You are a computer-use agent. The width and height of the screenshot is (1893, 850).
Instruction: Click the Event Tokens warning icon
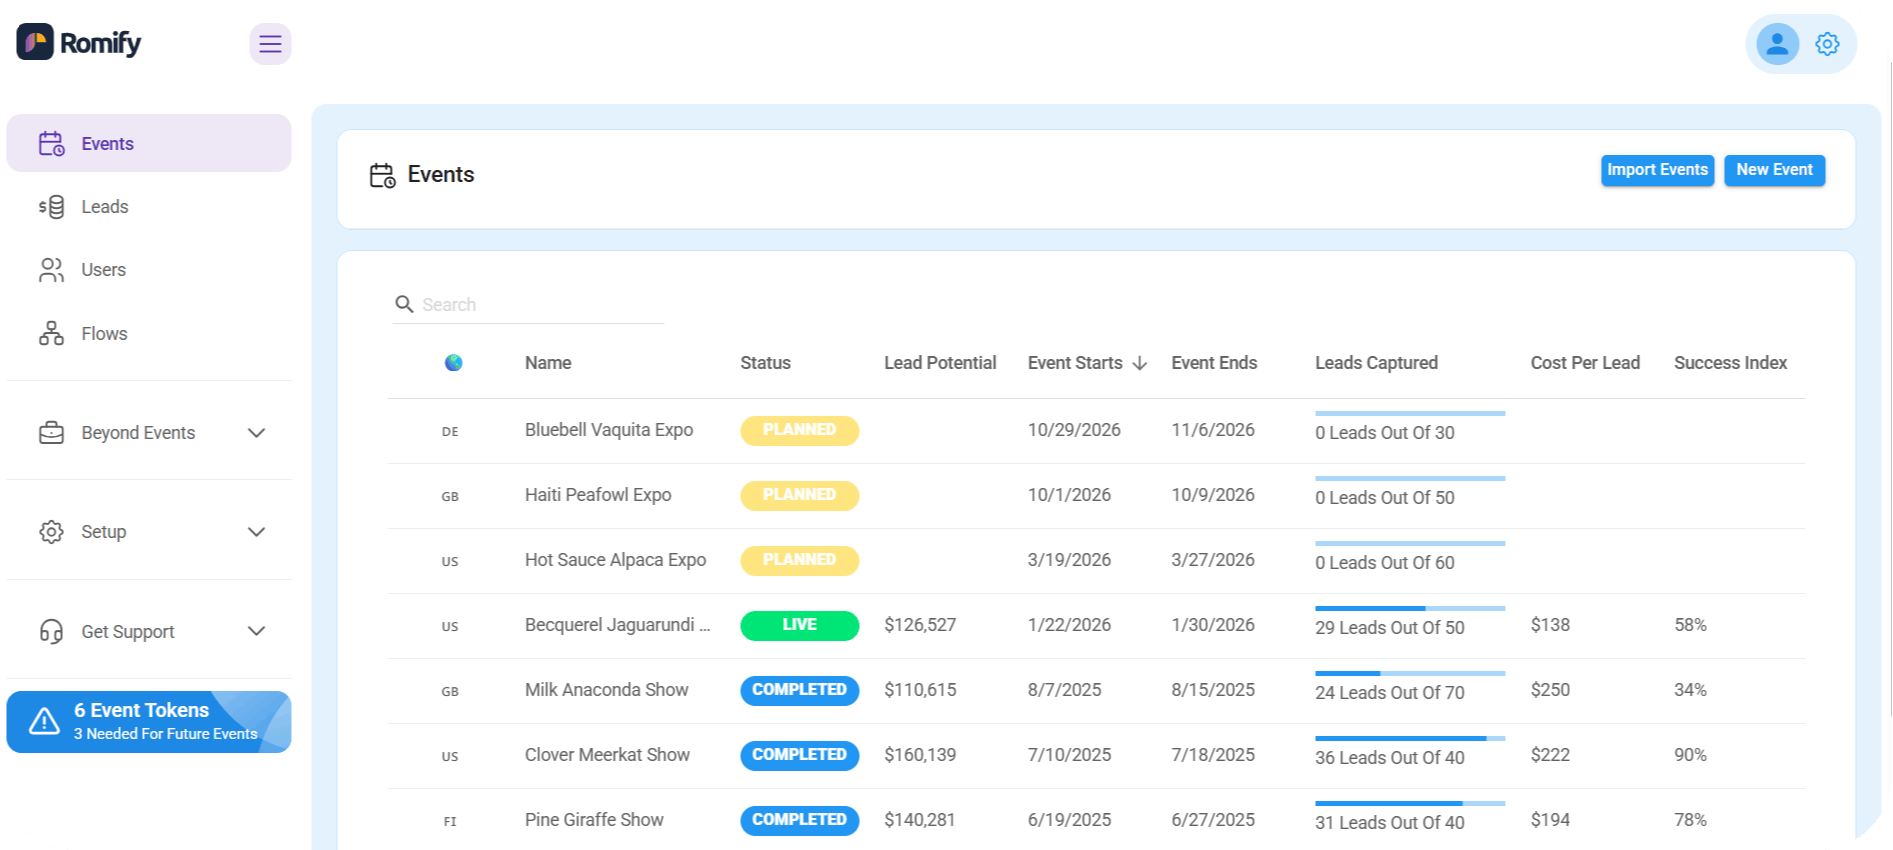45,721
